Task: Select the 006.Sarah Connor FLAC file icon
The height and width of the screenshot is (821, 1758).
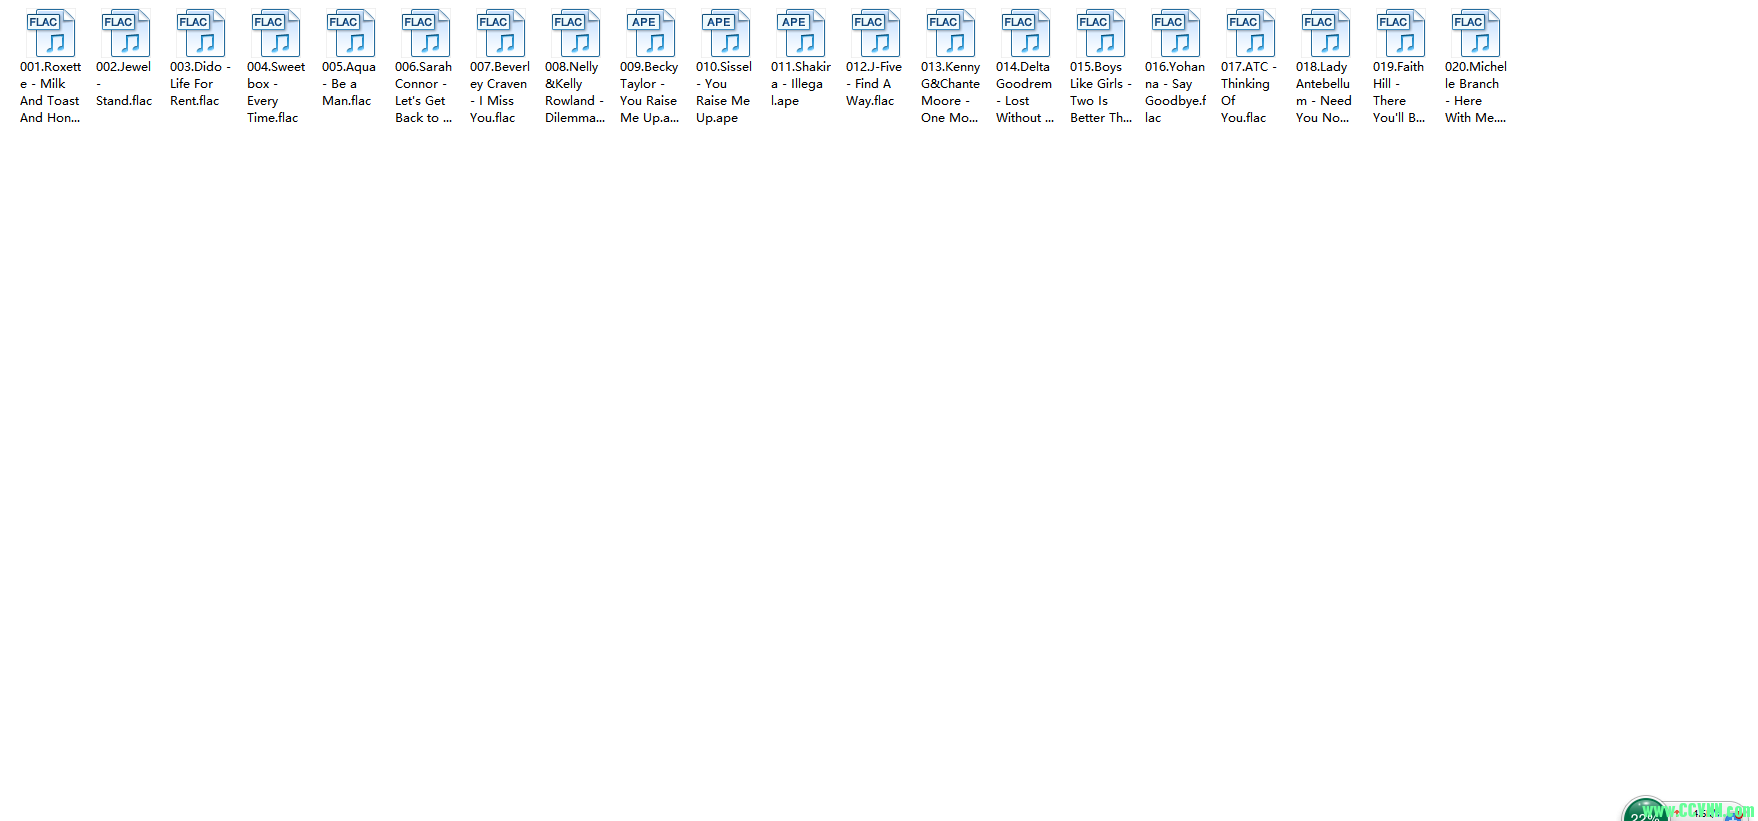Action: [x=426, y=33]
